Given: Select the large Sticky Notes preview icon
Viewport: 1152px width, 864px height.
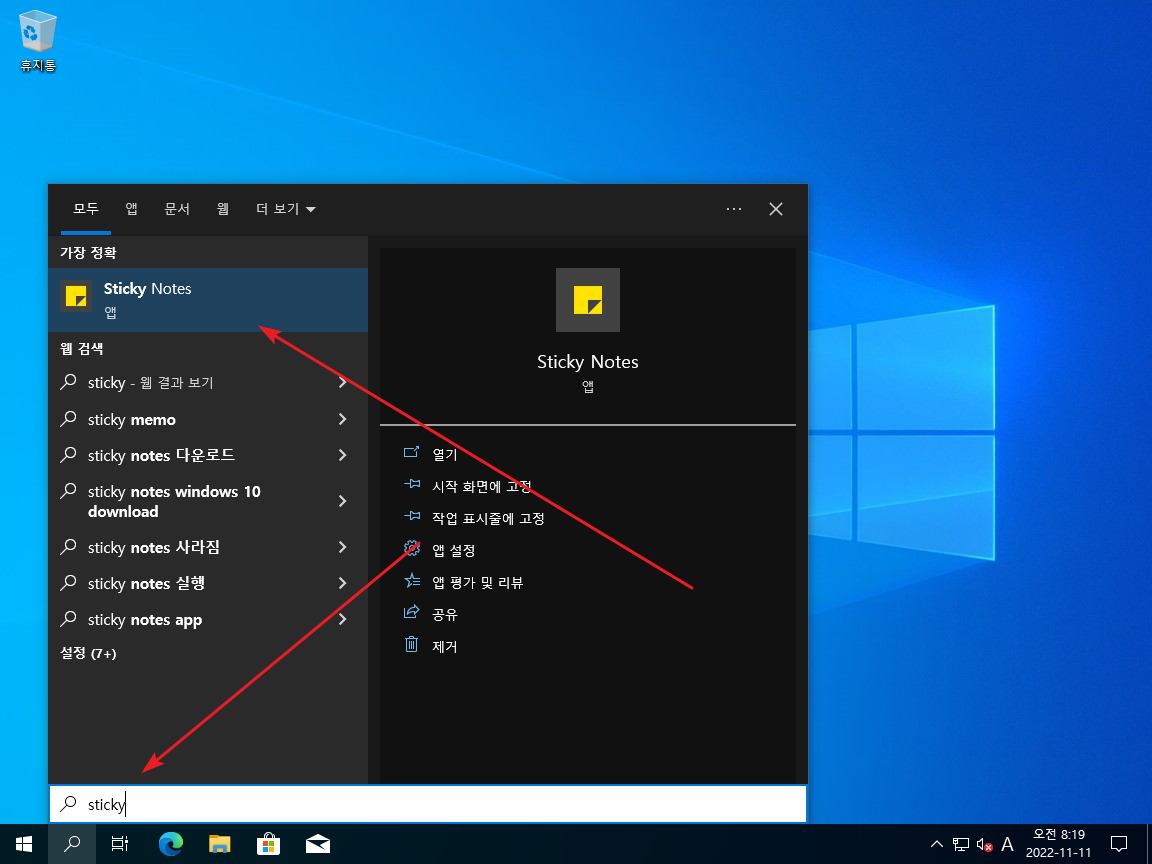Looking at the screenshot, I should click(x=588, y=300).
